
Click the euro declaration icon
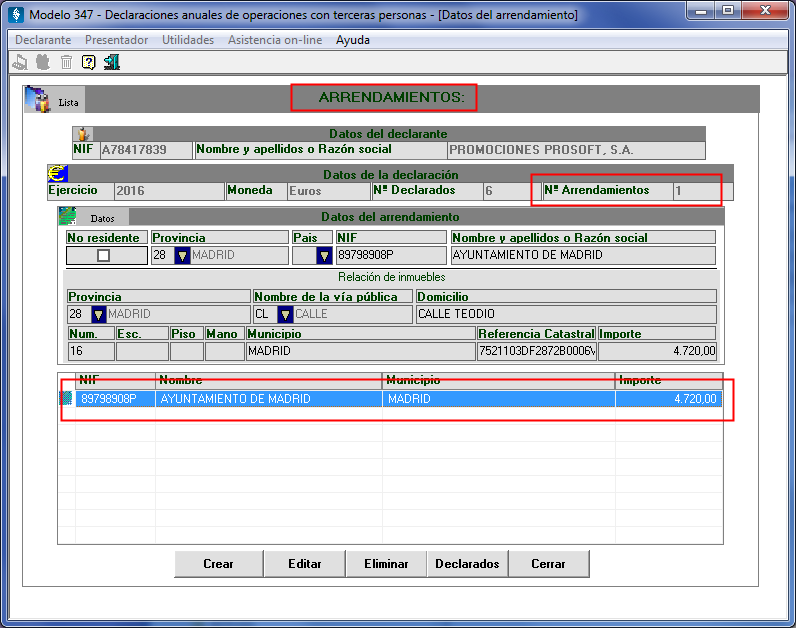(57, 174)
